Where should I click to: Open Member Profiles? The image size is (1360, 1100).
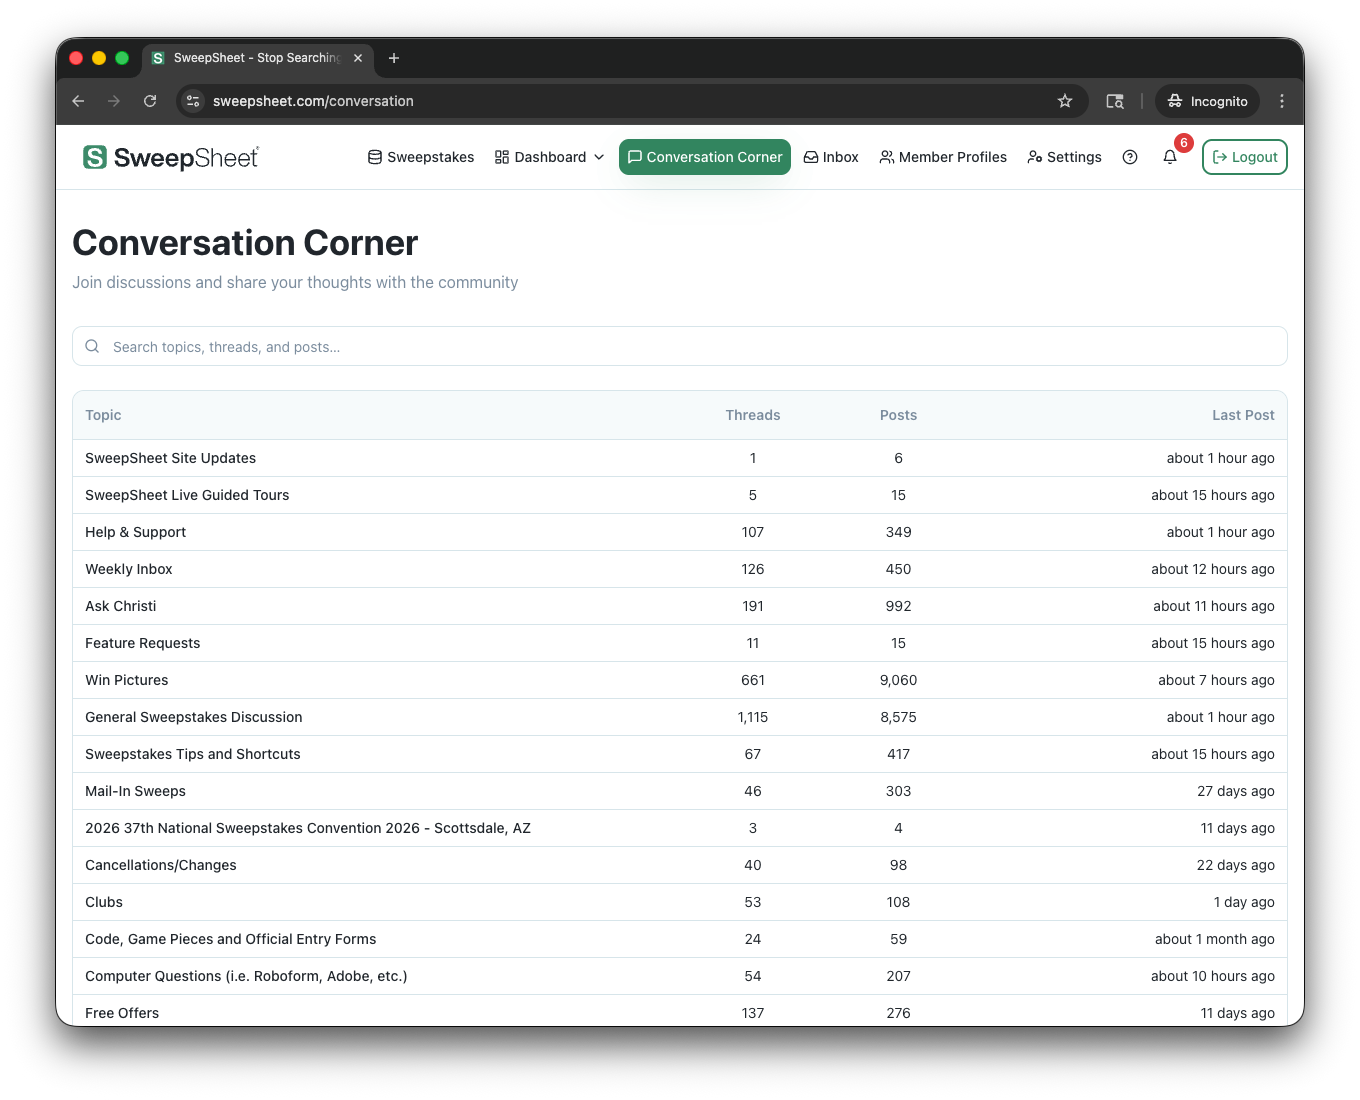943,157
